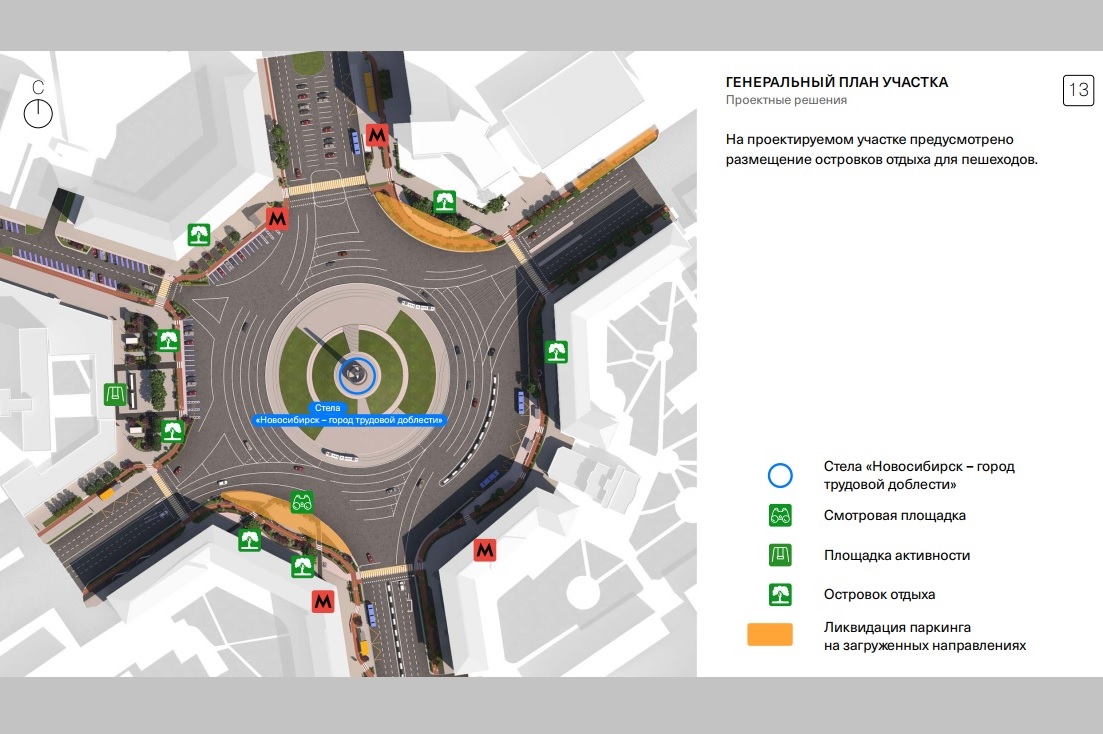Click the subtitle «Проектные решения»
The image size is (1103, 734).
786,100
